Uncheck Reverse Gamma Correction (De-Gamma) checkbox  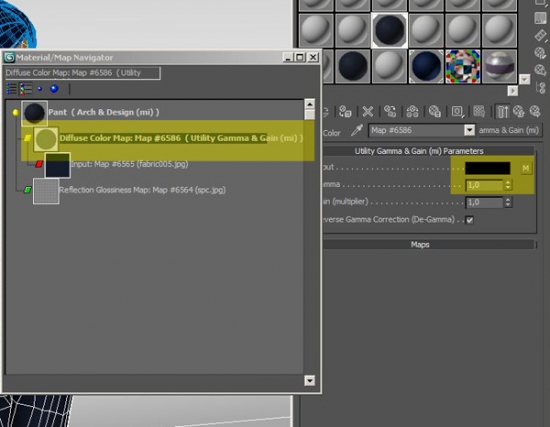[x=469, y=220]
